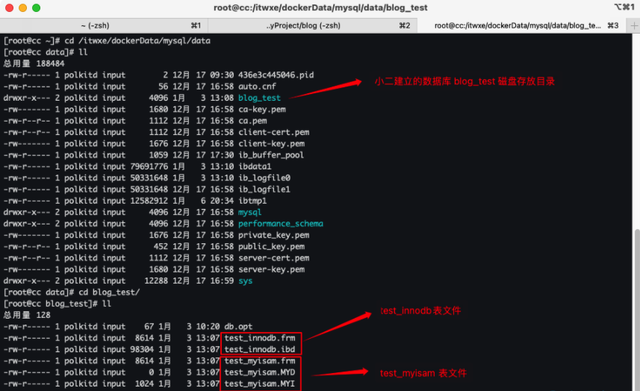
Task: Click the ca.pem file name
Action: coord(252,121)
